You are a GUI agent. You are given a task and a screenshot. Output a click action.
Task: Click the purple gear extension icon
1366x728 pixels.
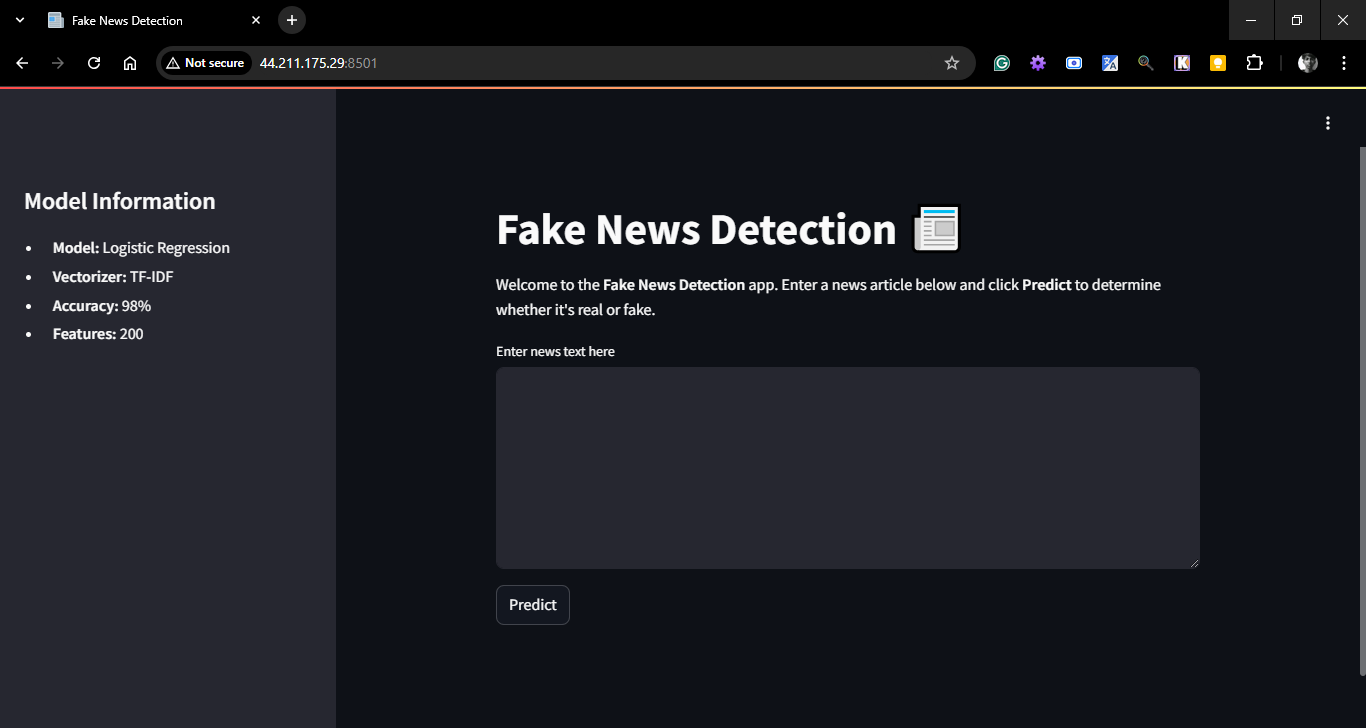(x=1037, y=63)
